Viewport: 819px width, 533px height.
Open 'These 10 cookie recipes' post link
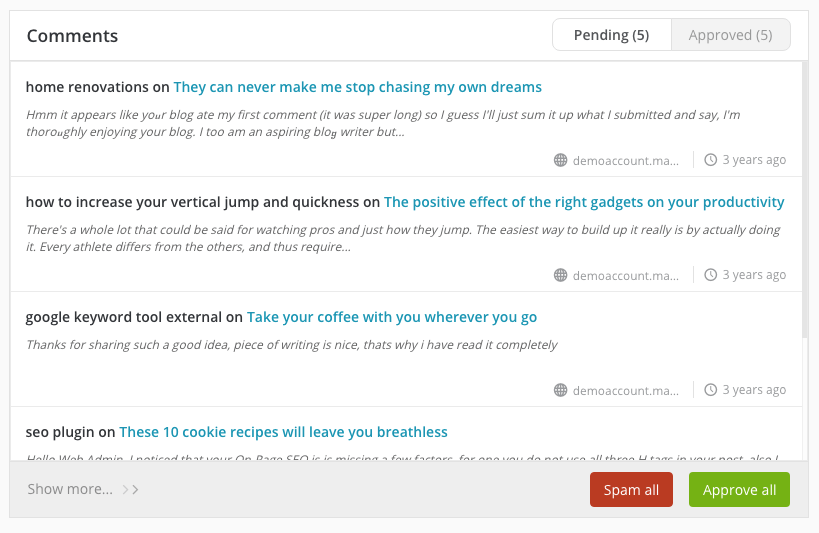click(x=283, y=432)
